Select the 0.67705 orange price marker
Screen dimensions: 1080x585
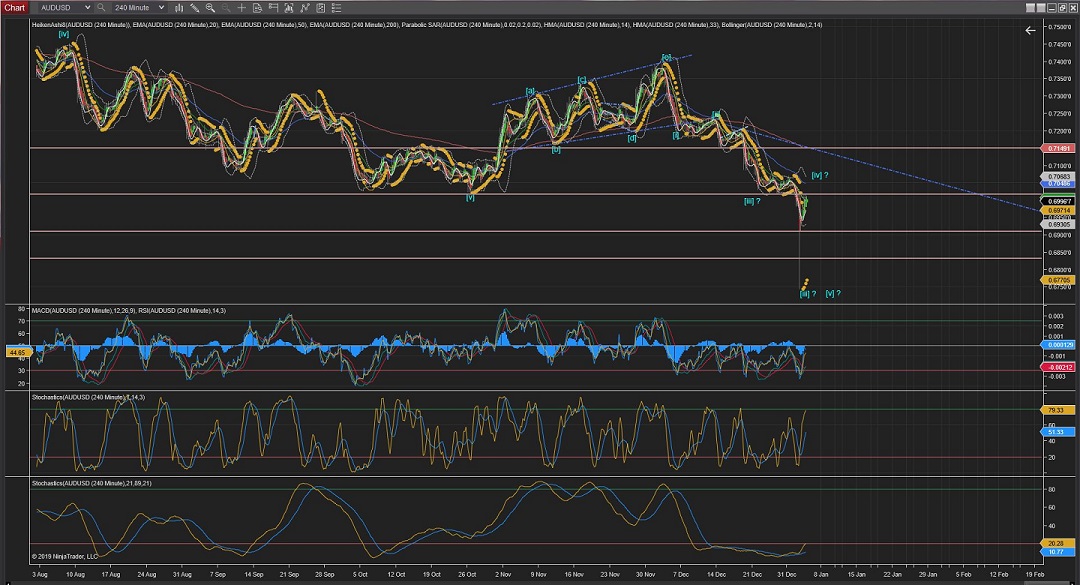click(x=1059, y=280)
